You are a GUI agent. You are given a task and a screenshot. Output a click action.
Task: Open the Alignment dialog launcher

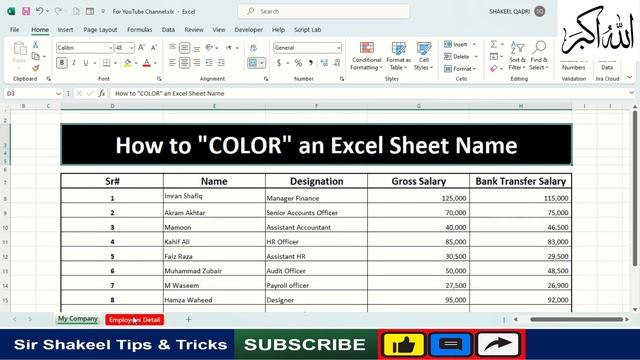pyautogui.click(x=266, y=79)
